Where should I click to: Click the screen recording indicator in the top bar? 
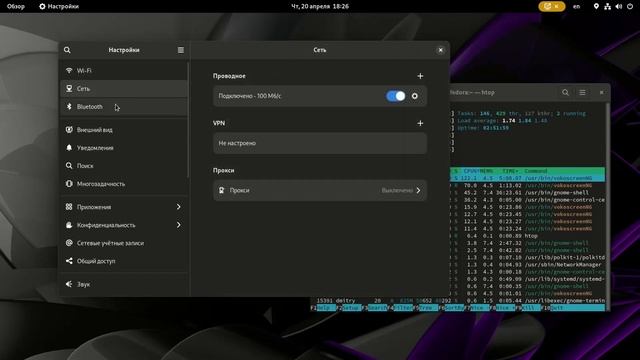tap(551, 6)
